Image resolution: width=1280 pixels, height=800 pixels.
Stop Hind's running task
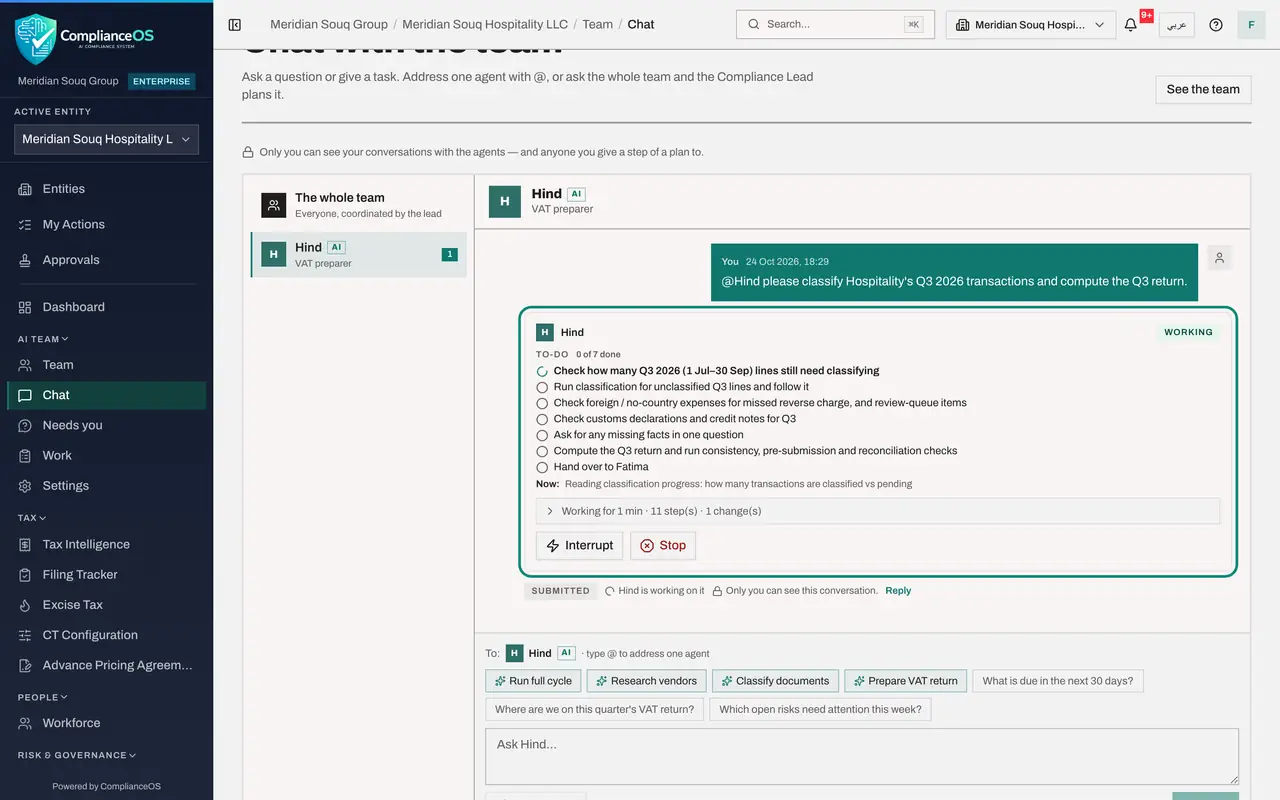point(663,545)
